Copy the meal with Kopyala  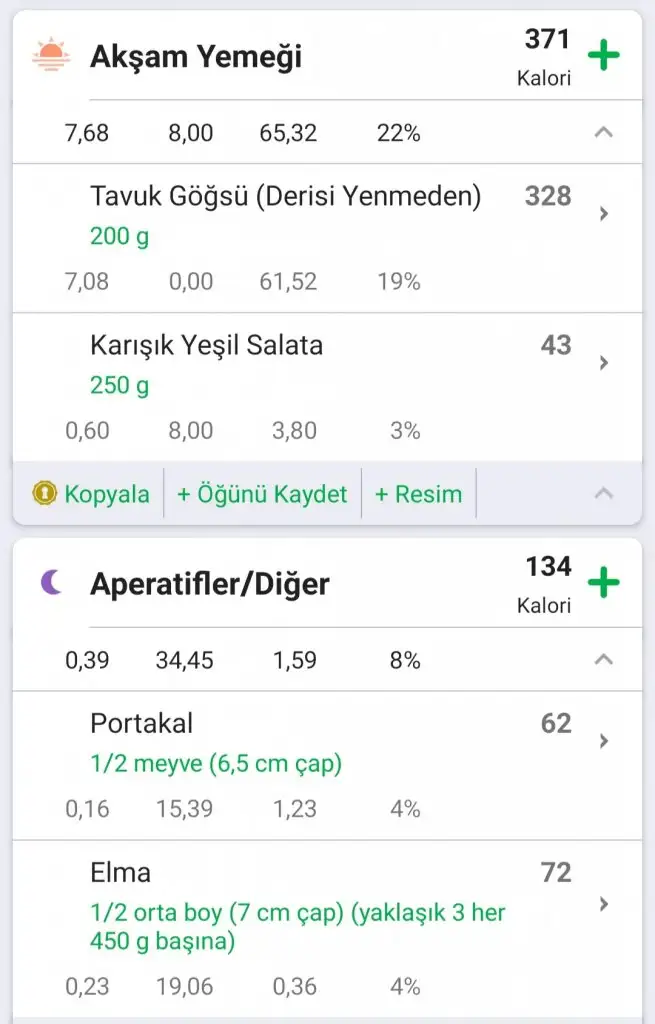106,494
